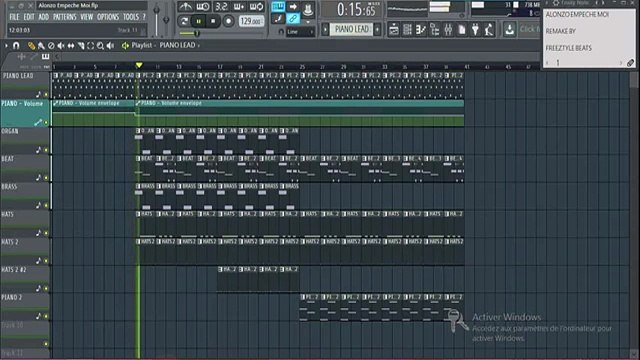
Task: Select the Slip tool
Action: point(71,46)
